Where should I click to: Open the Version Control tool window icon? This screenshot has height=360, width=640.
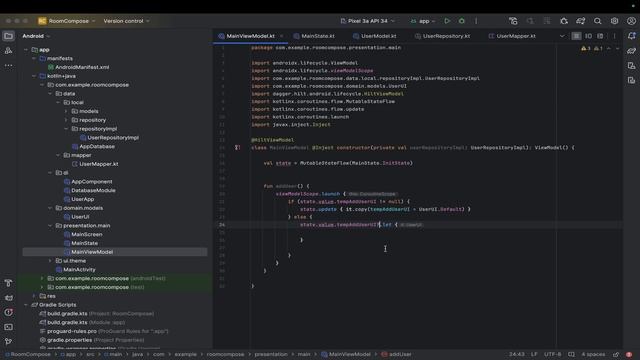[x=8, y=342]
